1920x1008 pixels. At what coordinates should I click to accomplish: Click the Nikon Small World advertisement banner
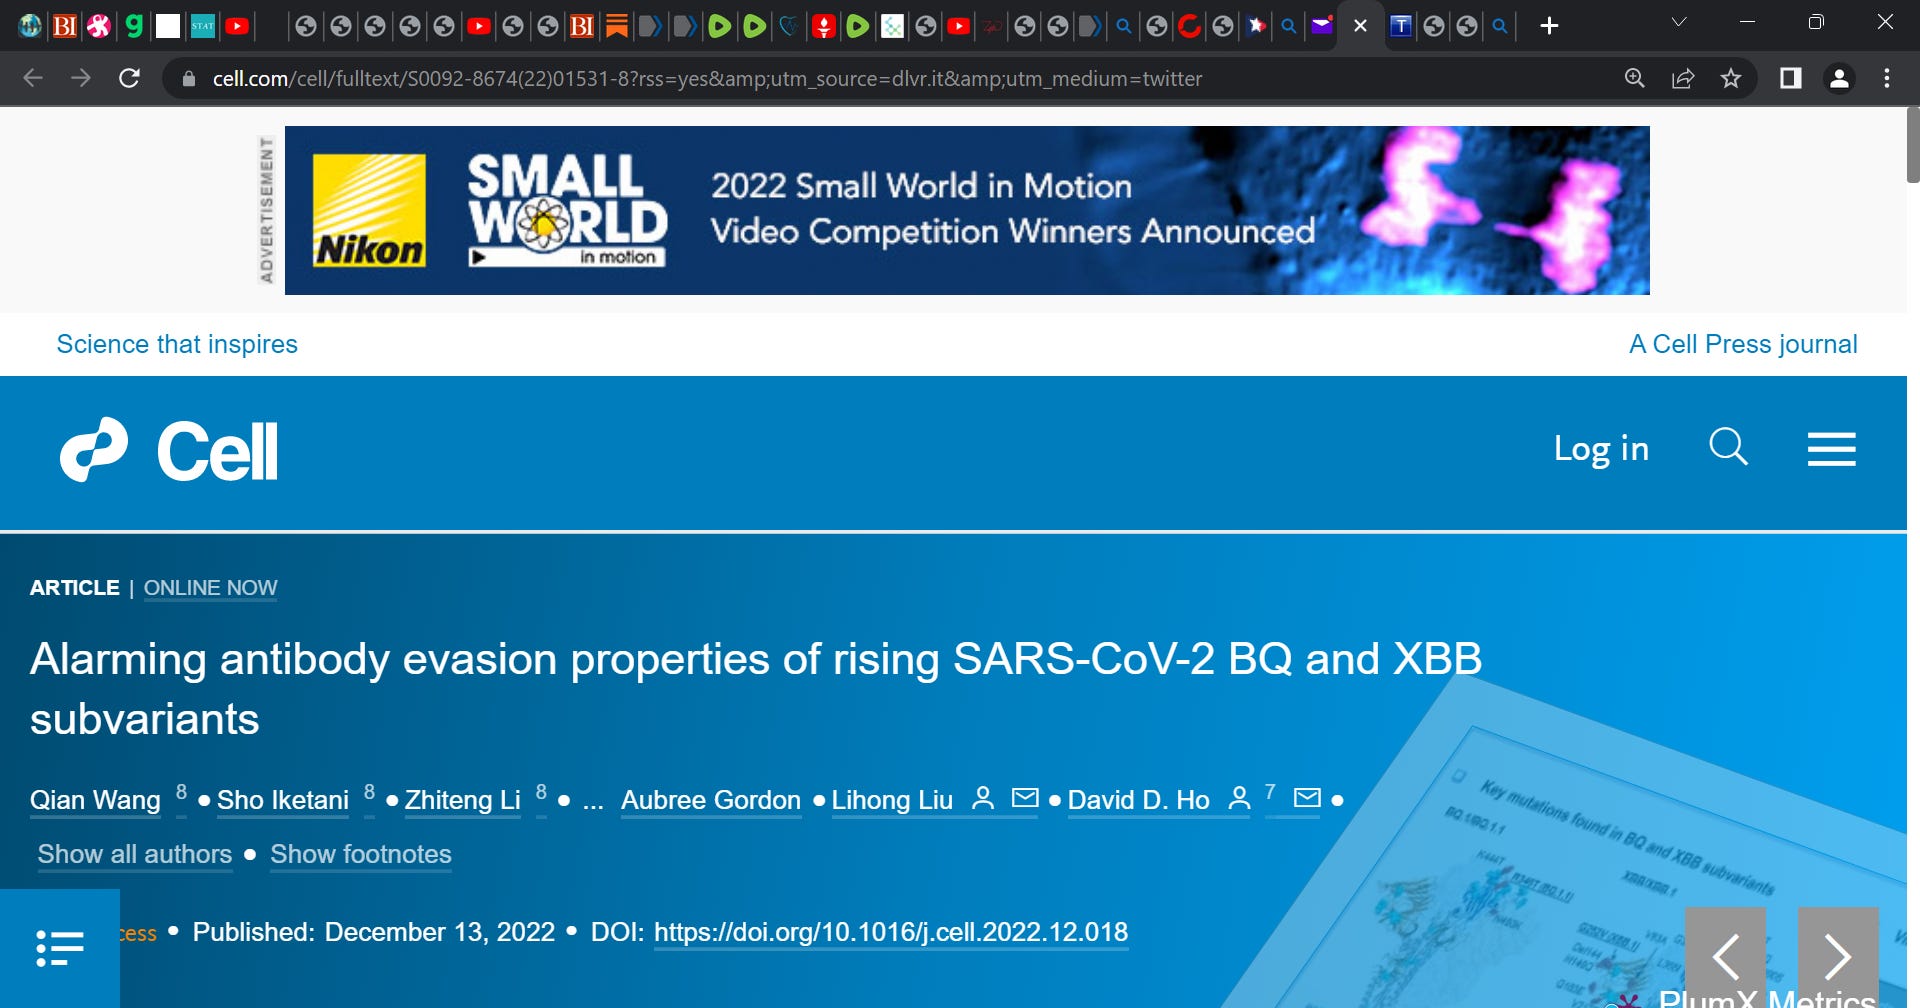(x=967, y=210)
